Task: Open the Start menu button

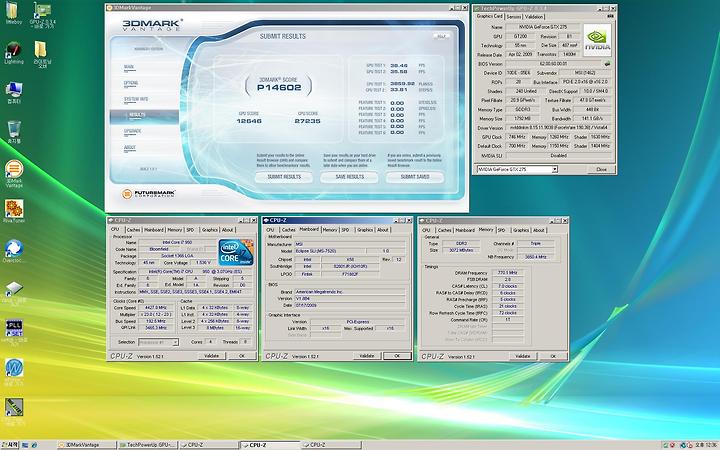Action: [x=10, y=445]
